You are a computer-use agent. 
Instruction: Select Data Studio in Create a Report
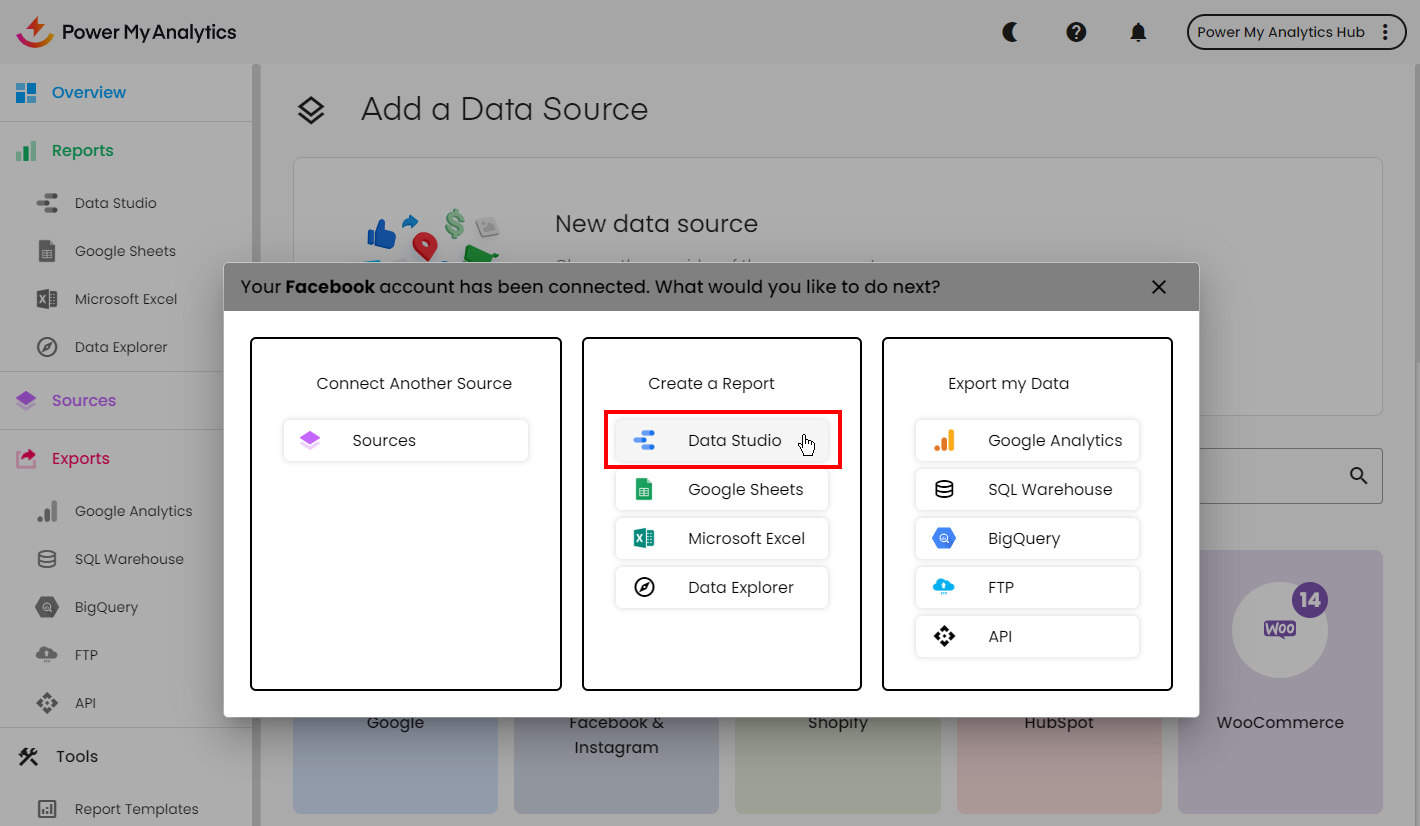(722, 440)
